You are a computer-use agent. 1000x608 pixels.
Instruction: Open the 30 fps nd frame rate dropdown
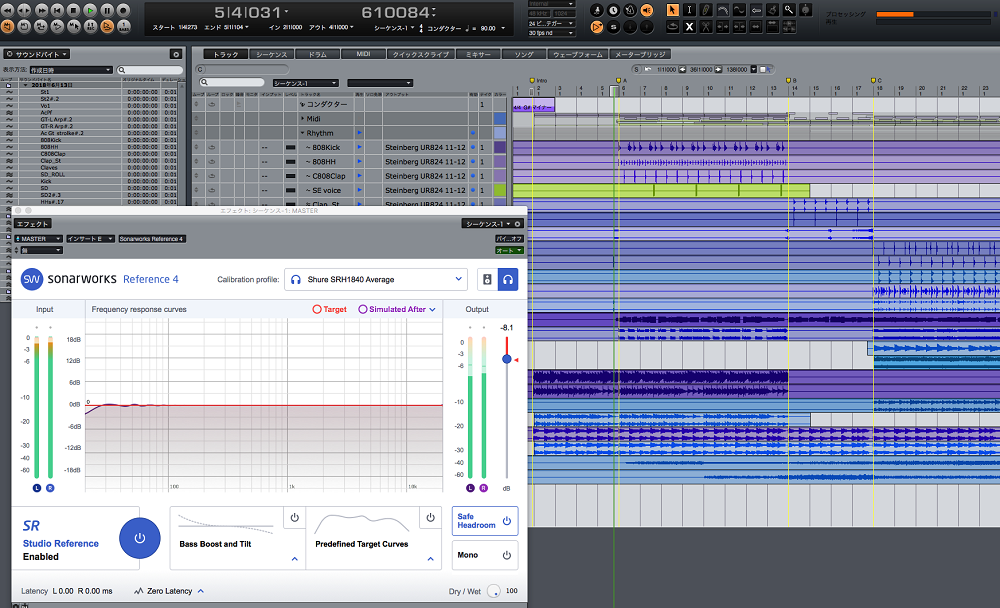pyautogui.click(x=551, y=33)
